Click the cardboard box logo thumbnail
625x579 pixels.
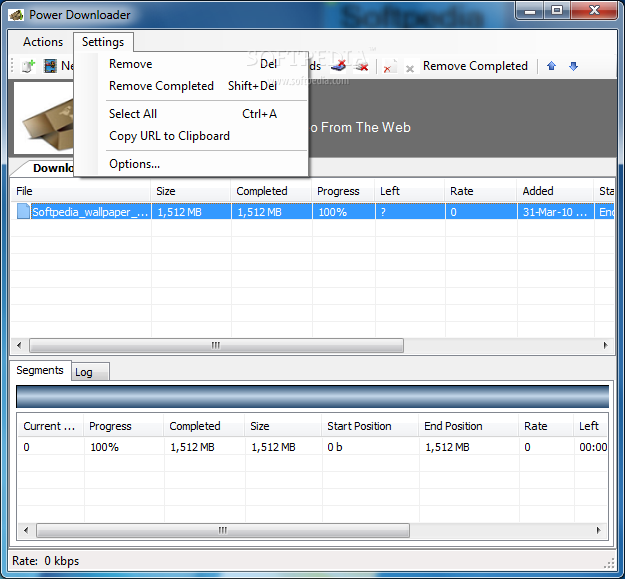click(44, 118)
